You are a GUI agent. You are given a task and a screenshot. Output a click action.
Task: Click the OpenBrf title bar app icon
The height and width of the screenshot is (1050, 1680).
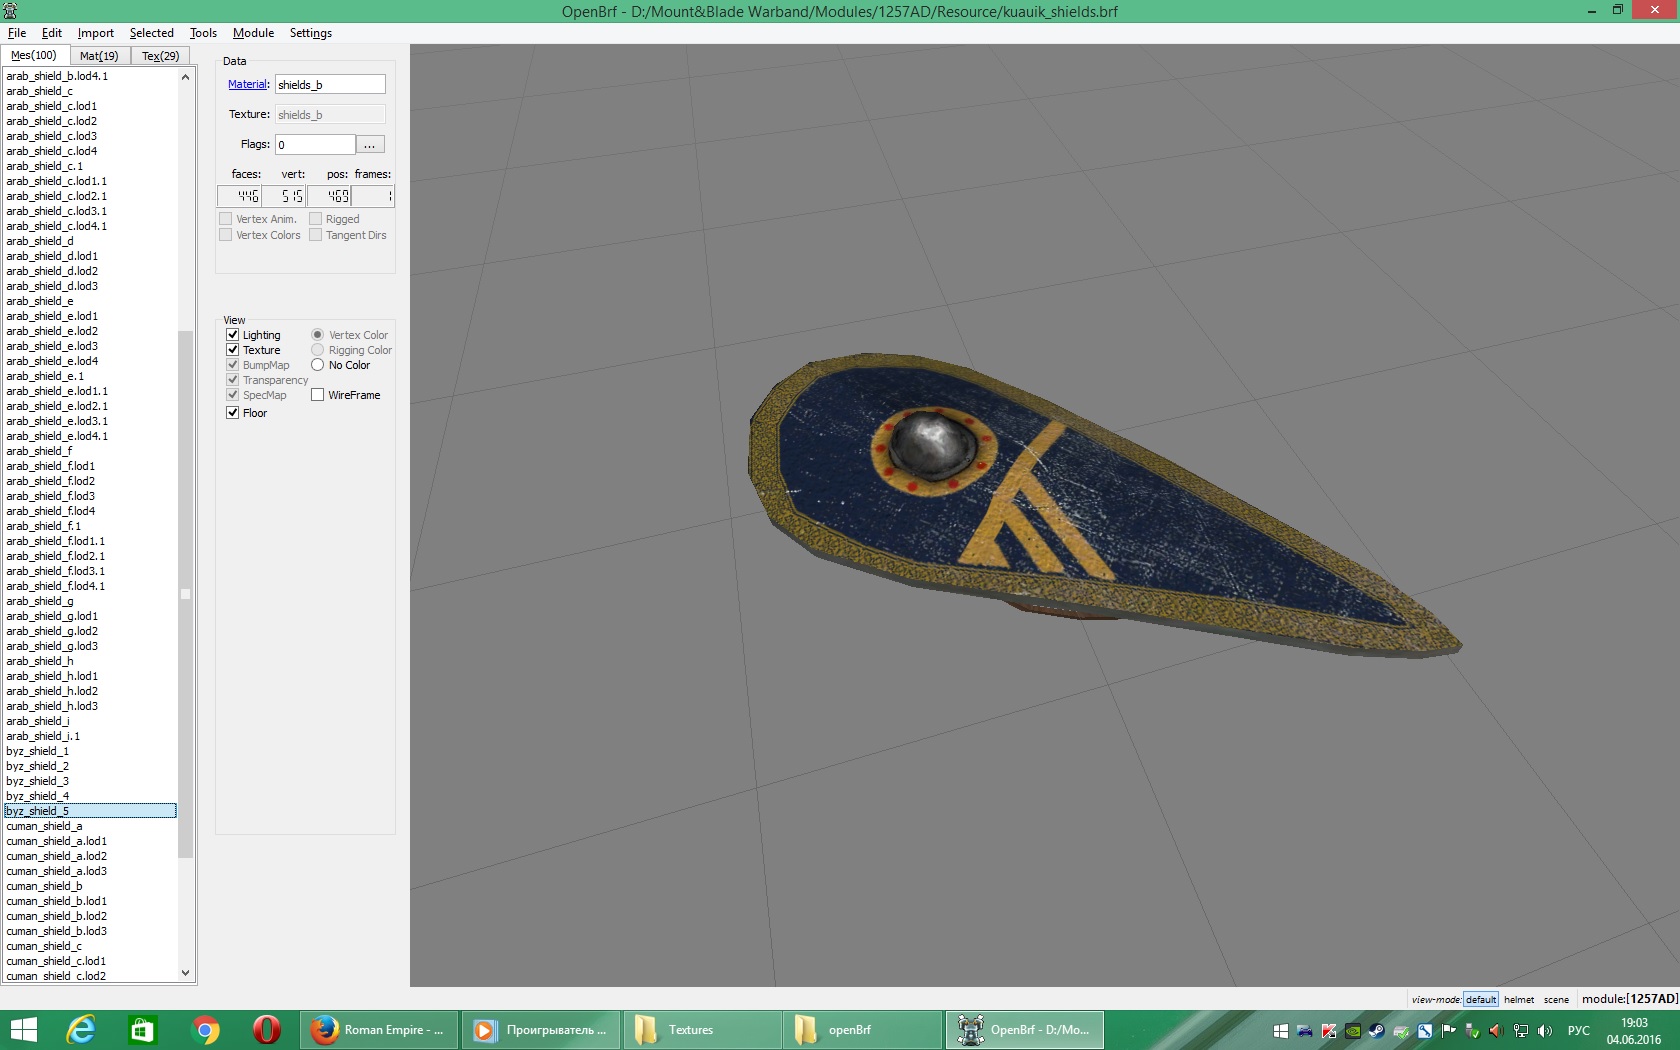click(x=10, y=11)
